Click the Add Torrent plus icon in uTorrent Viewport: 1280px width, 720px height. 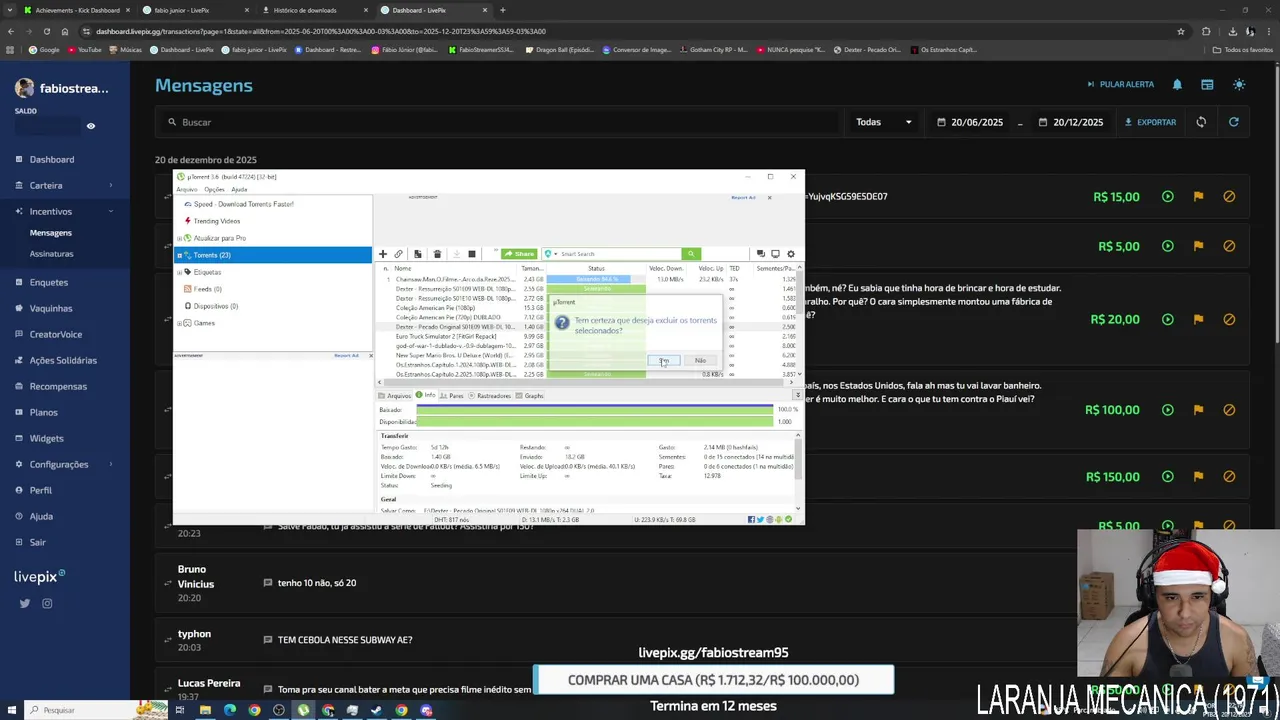tap(382, 254)
